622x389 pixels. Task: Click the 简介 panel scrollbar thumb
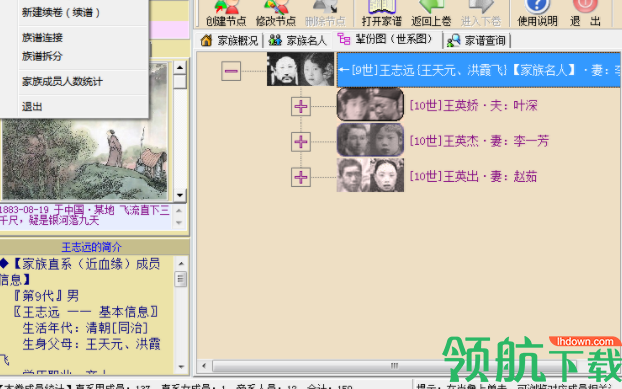[x=181, y=279]
